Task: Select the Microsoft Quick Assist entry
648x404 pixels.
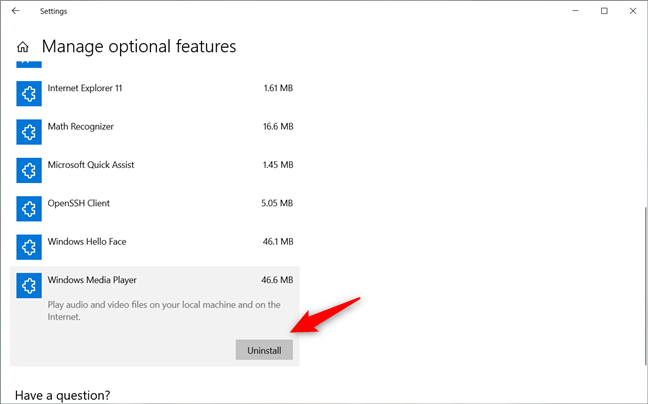Action: [155, 170]
